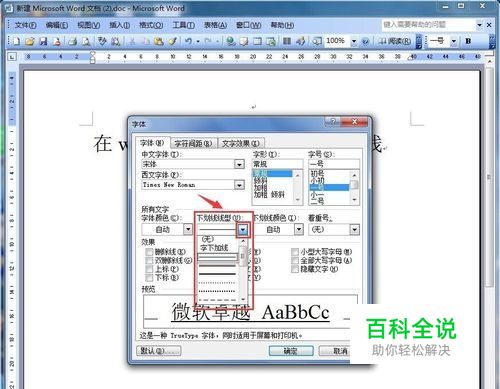500x389 pixels.
Task: Click the 下划线线型 underline style dropdown arrow
Action: point(243,230)
